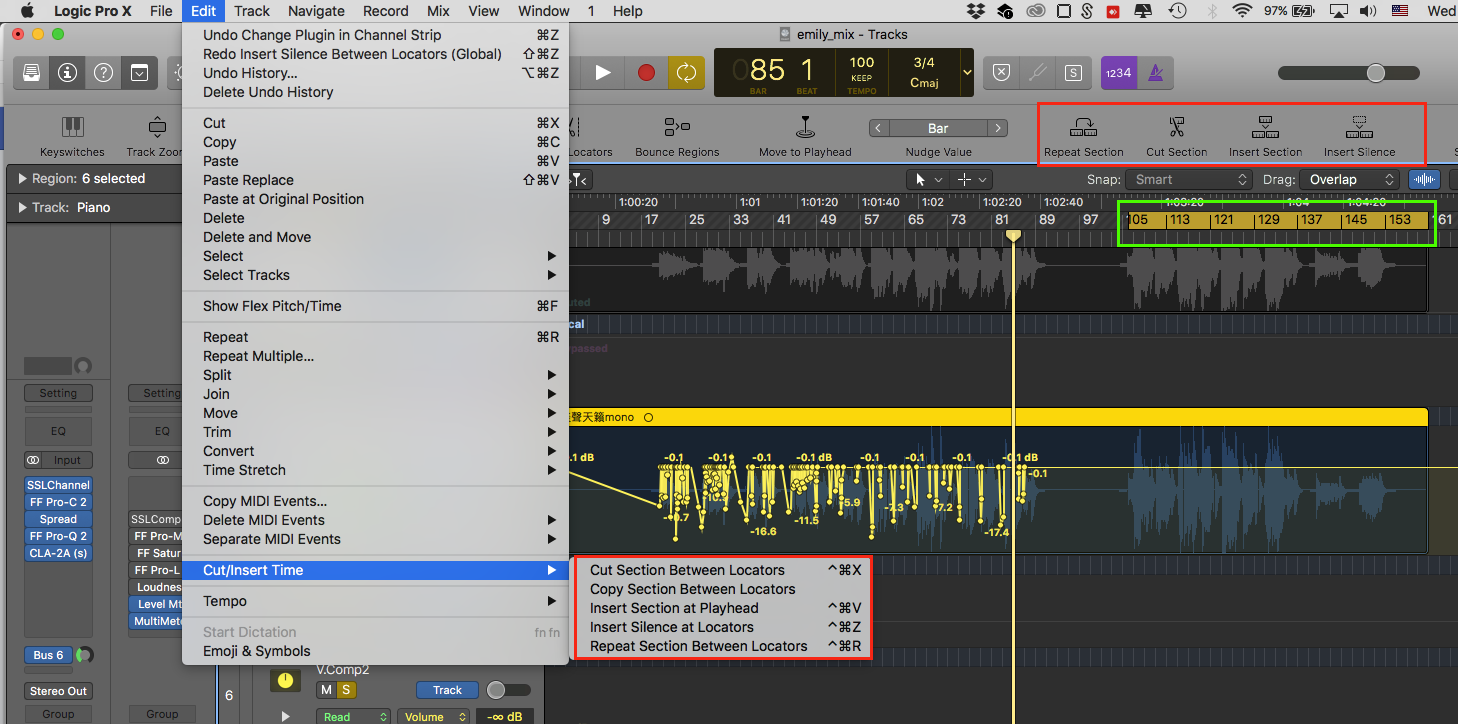The height and width of the screenshot is (724, 1458).
Task: Click the Cut Section scissors icon
Action: pos(1176,127)
